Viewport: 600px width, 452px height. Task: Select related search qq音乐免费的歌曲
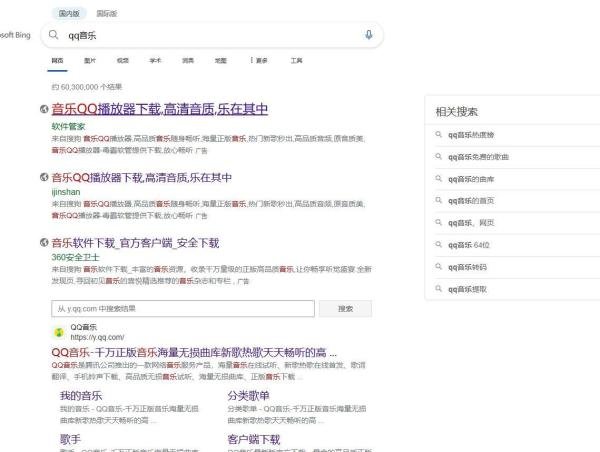click(x=478, y=157)
